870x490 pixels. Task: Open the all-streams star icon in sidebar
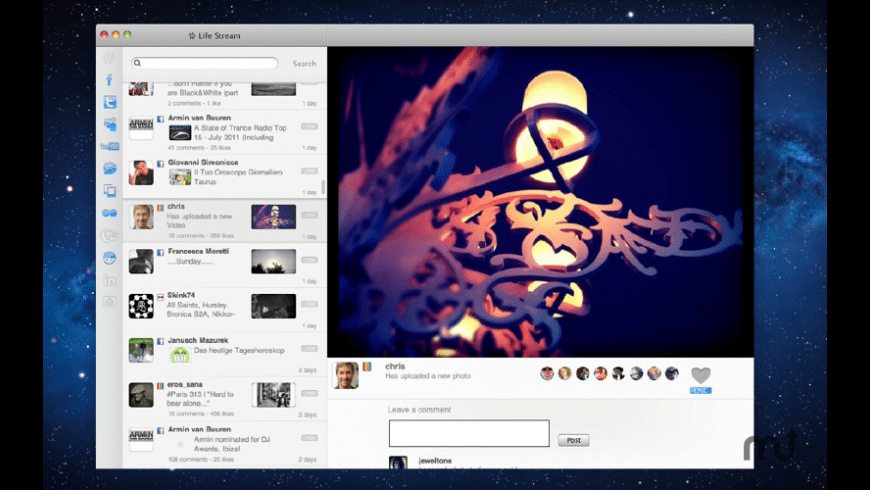pyautogui.click(x=109, y=58)
